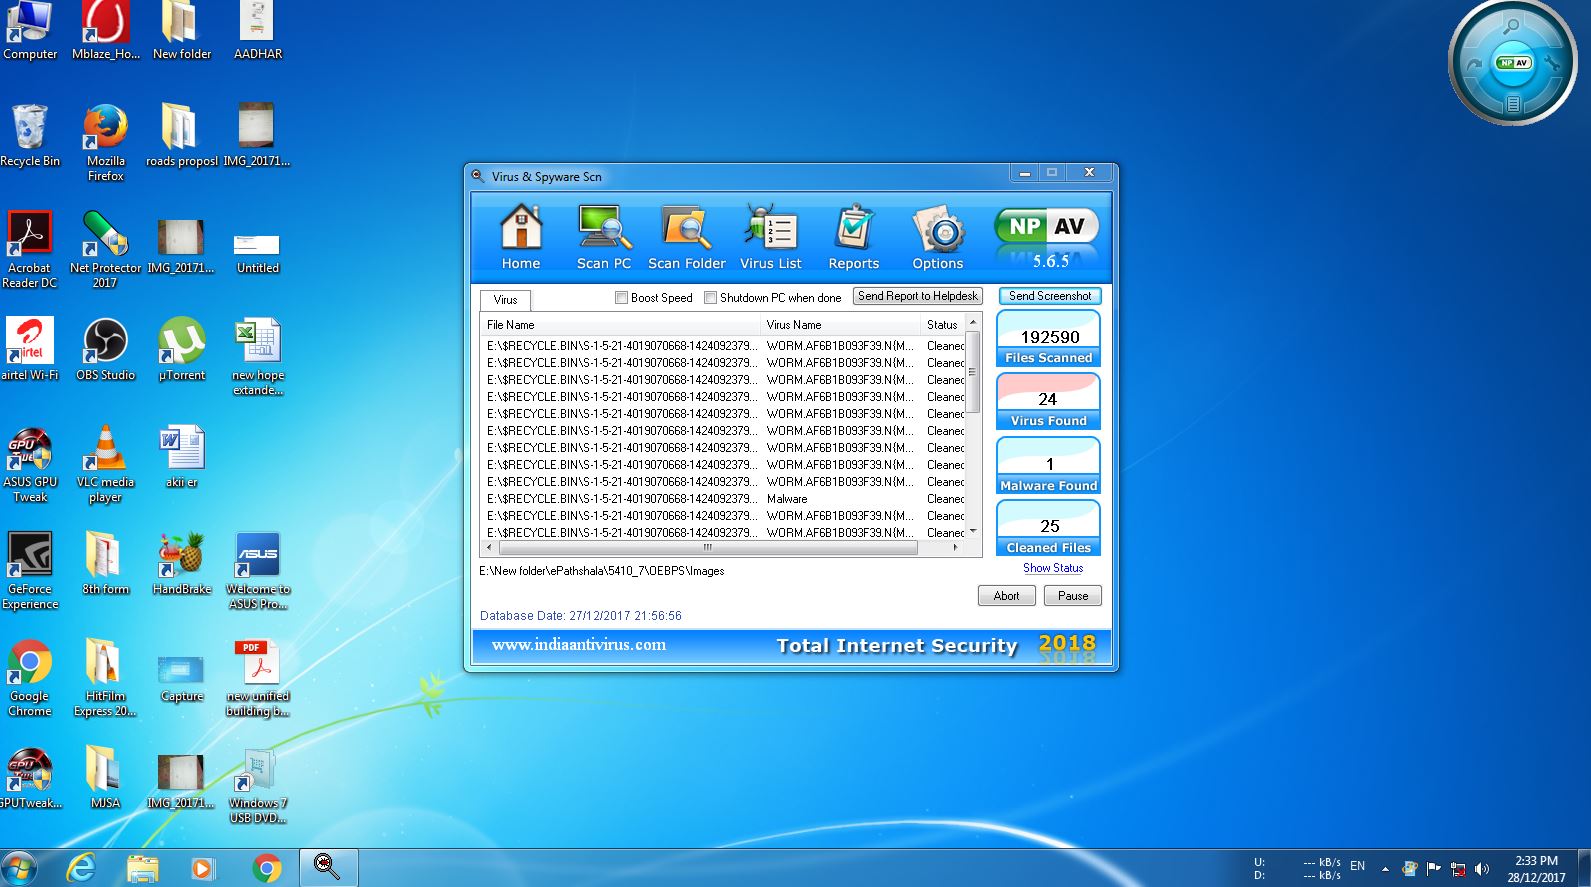Open the volume control in tray
1591x887 pixels.
[x=1482, y=868]
